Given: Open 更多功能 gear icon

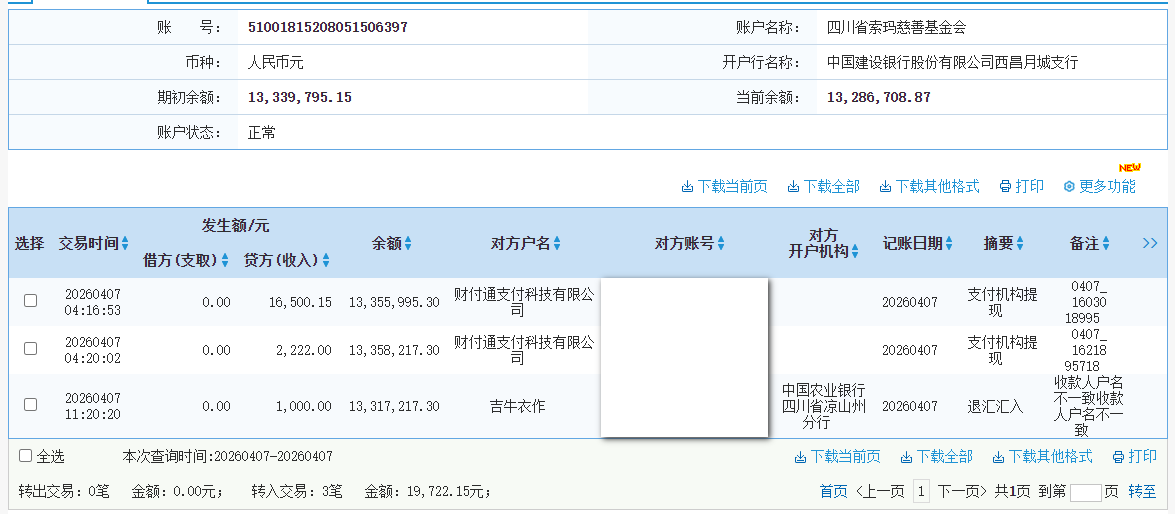Looking at the screenshot, I should 1069,187.
